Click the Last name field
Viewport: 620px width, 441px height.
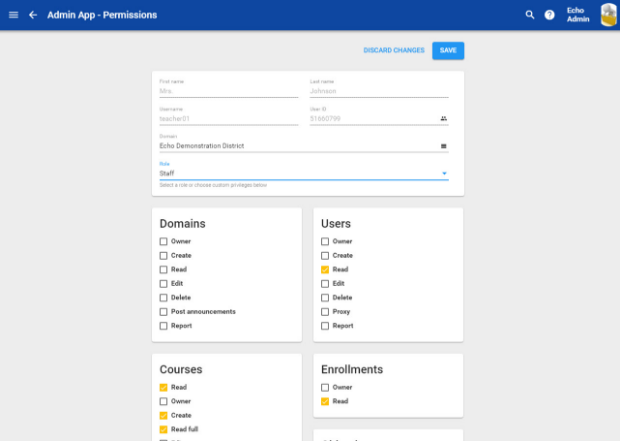coord(378,90)
